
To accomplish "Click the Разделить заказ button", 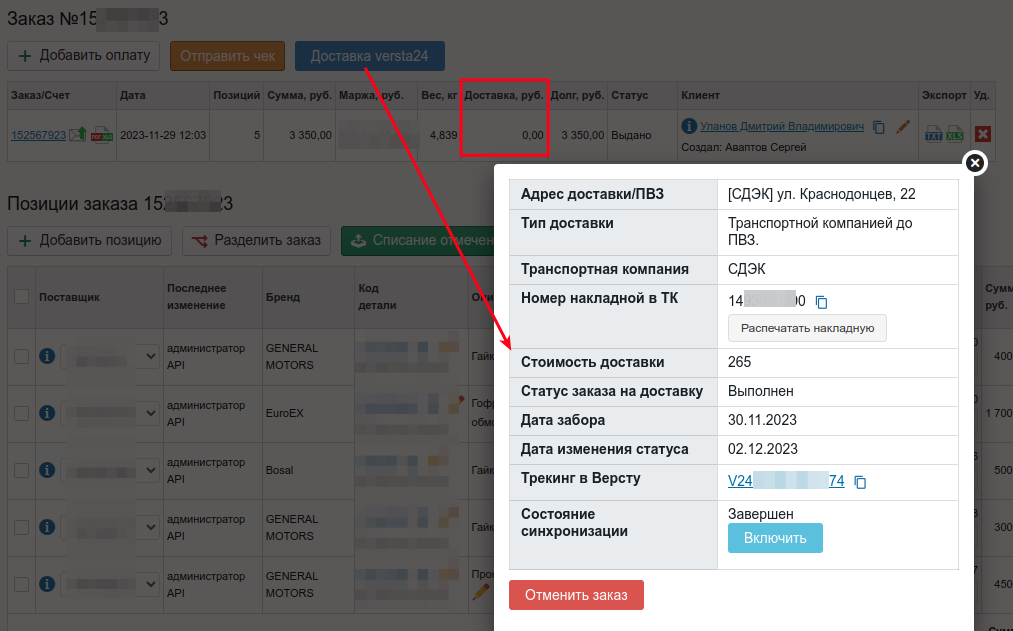I will click(256, 240).
